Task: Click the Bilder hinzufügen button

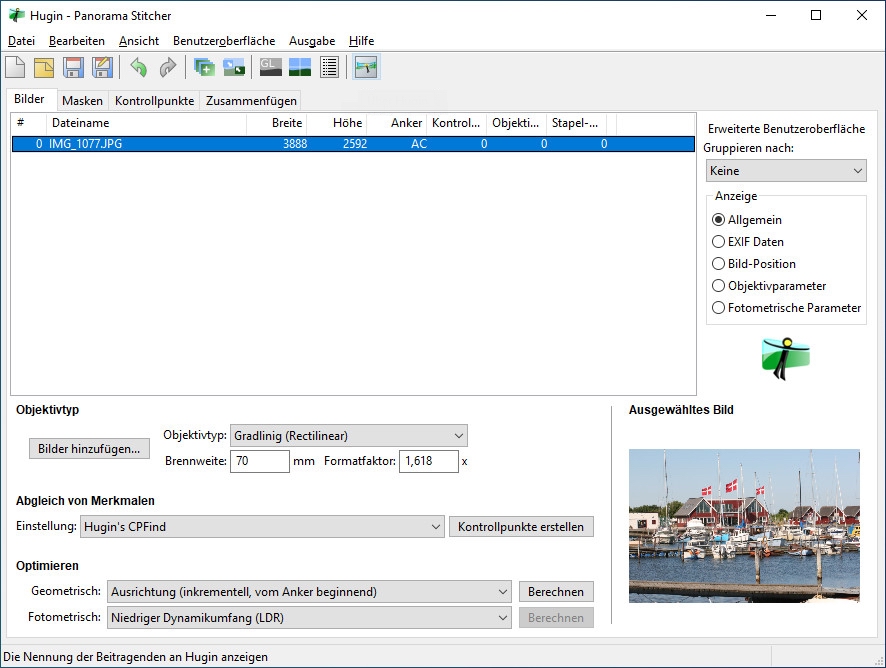Action: pyautogui.click(x=89, y=449)
